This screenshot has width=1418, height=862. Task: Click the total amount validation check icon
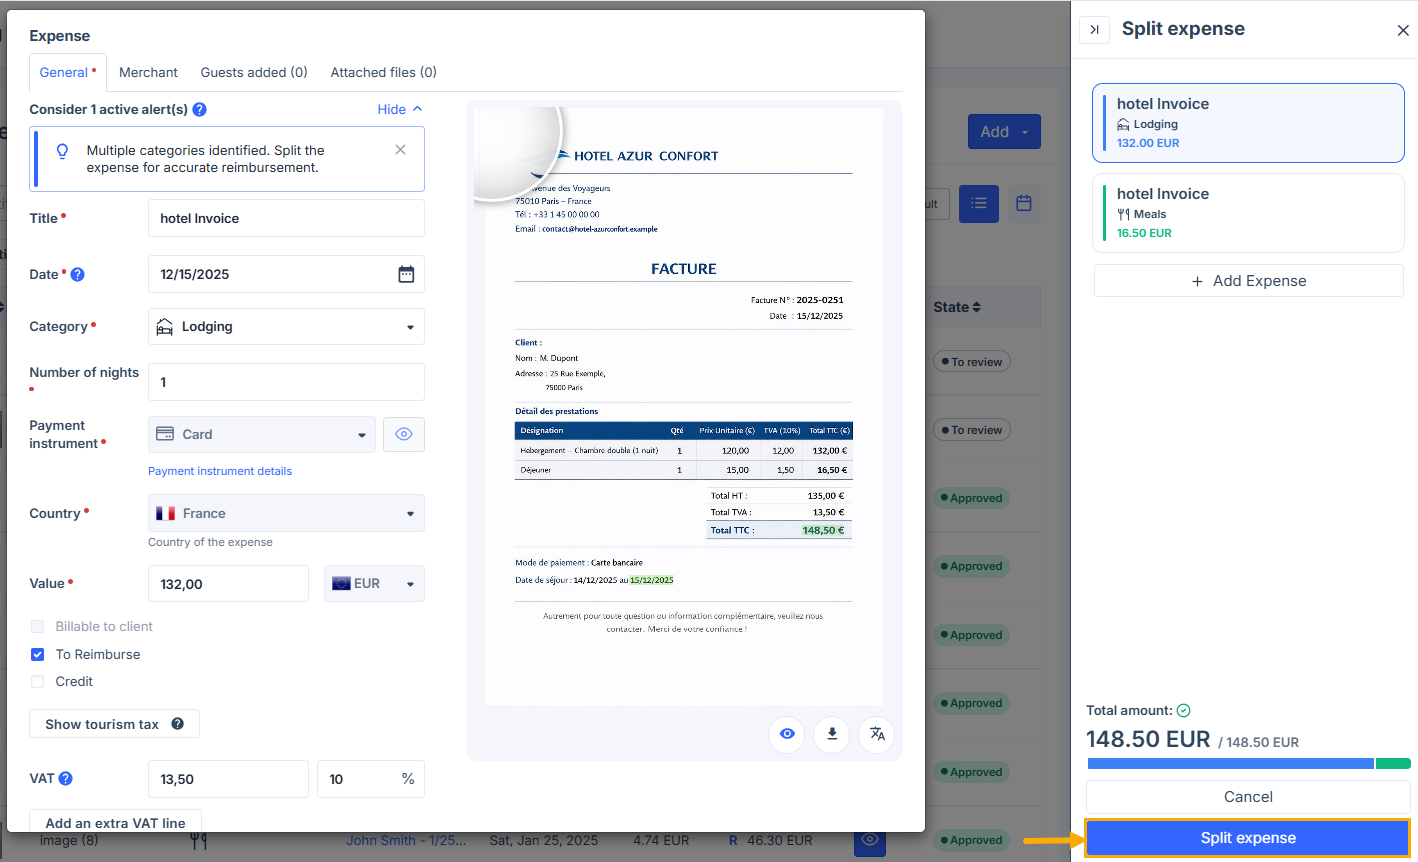tap(1184, 710)
